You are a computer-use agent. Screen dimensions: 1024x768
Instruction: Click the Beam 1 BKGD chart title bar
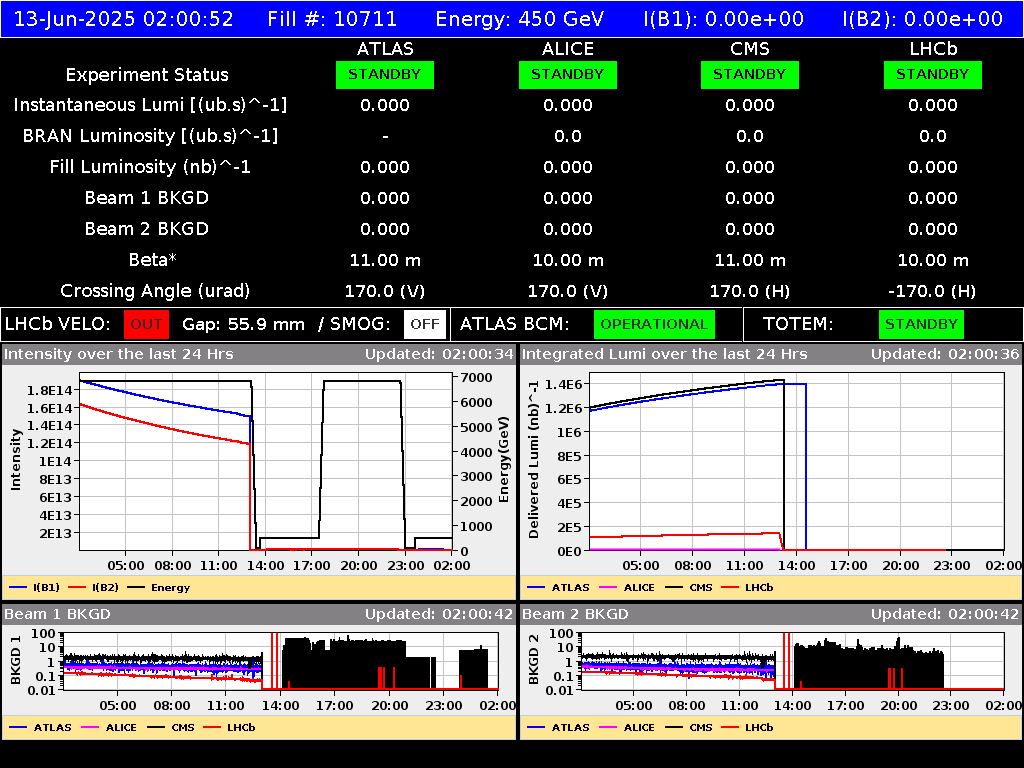[259, 614]
